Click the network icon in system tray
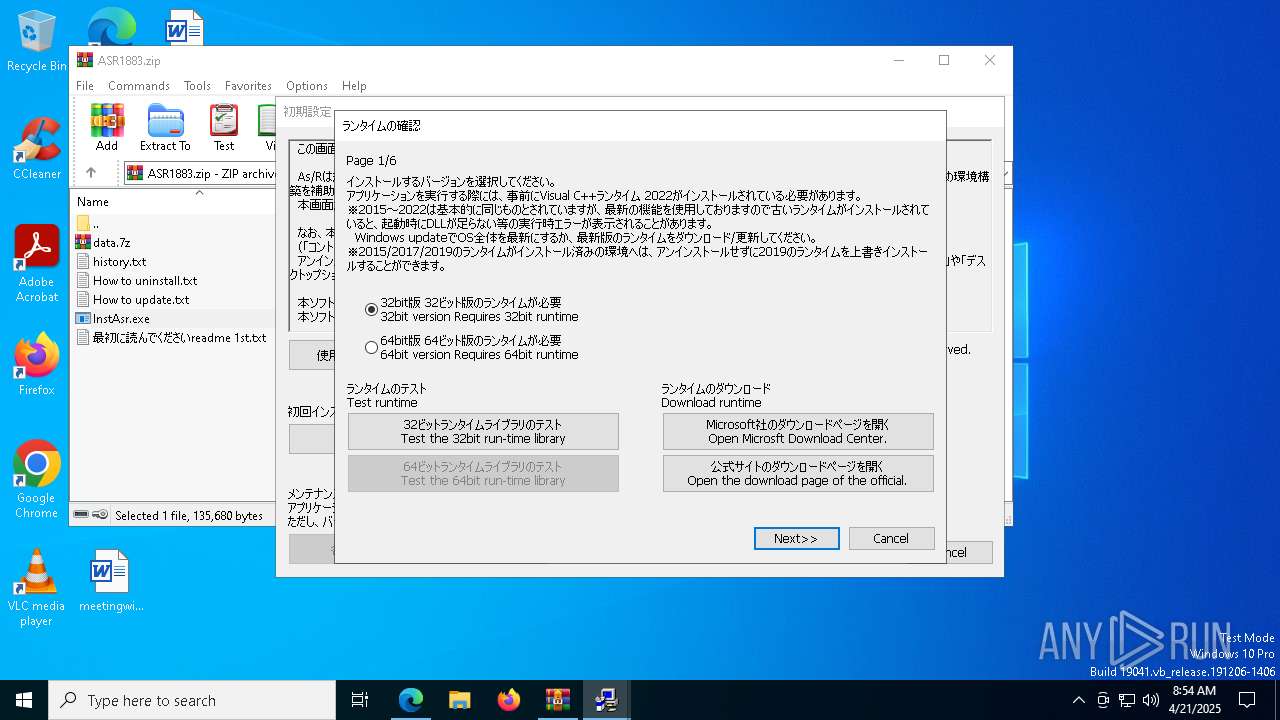1280x720 pixels. click(1127, 700)
